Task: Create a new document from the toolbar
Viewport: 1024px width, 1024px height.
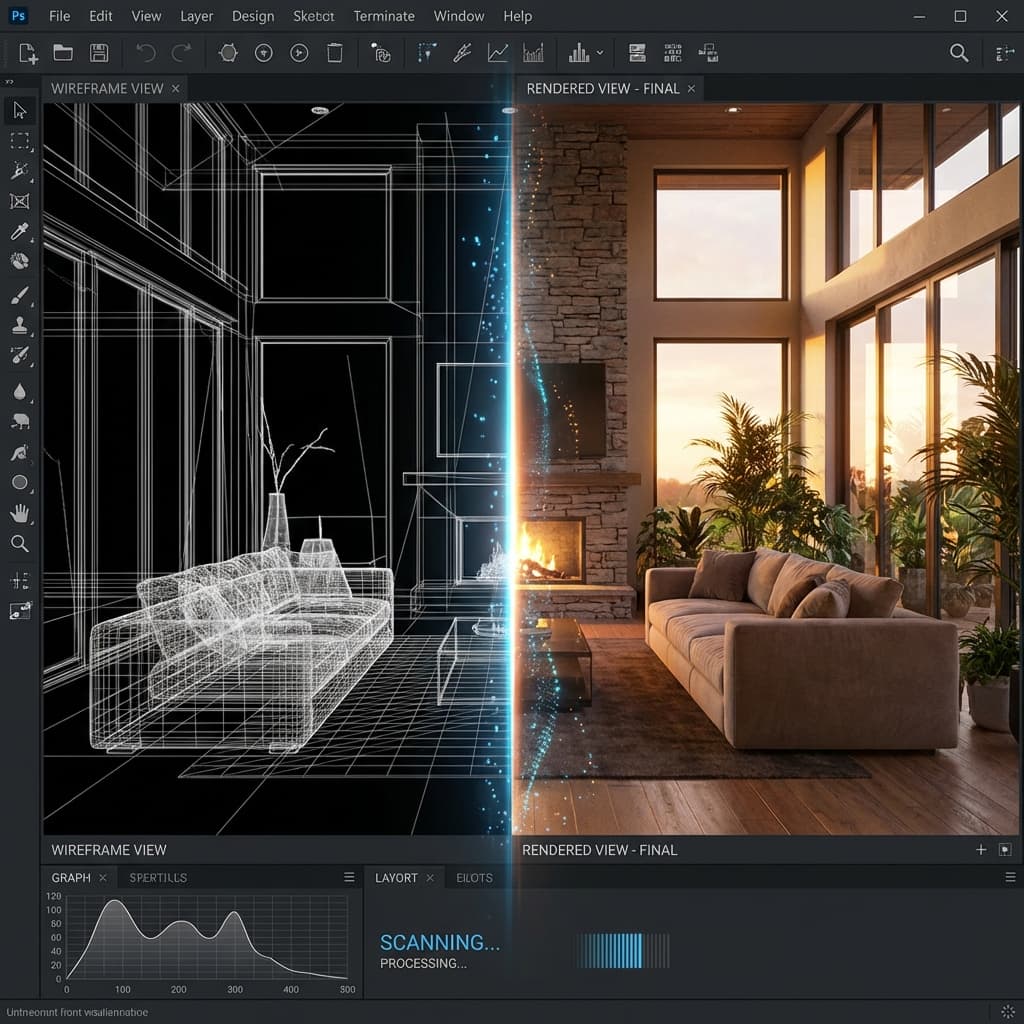Action: 27,52
